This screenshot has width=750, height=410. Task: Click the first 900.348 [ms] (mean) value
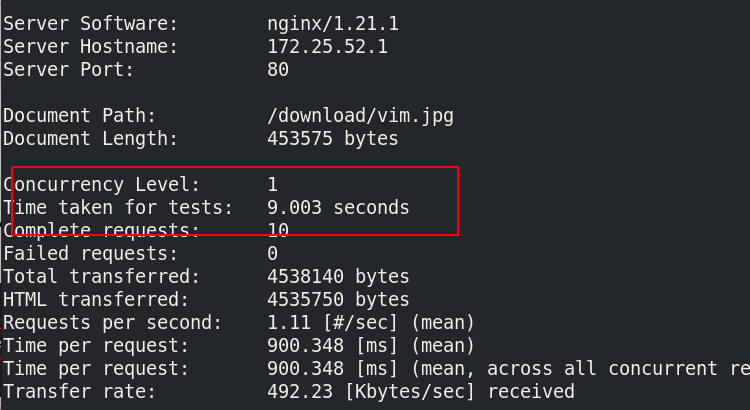(x=371, y=345)
